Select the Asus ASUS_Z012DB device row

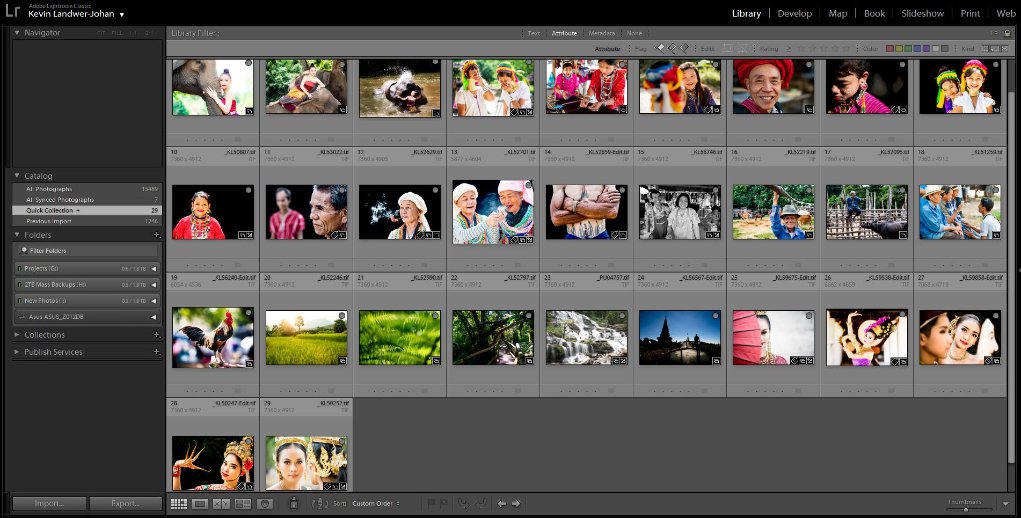[x=87, y=317]
